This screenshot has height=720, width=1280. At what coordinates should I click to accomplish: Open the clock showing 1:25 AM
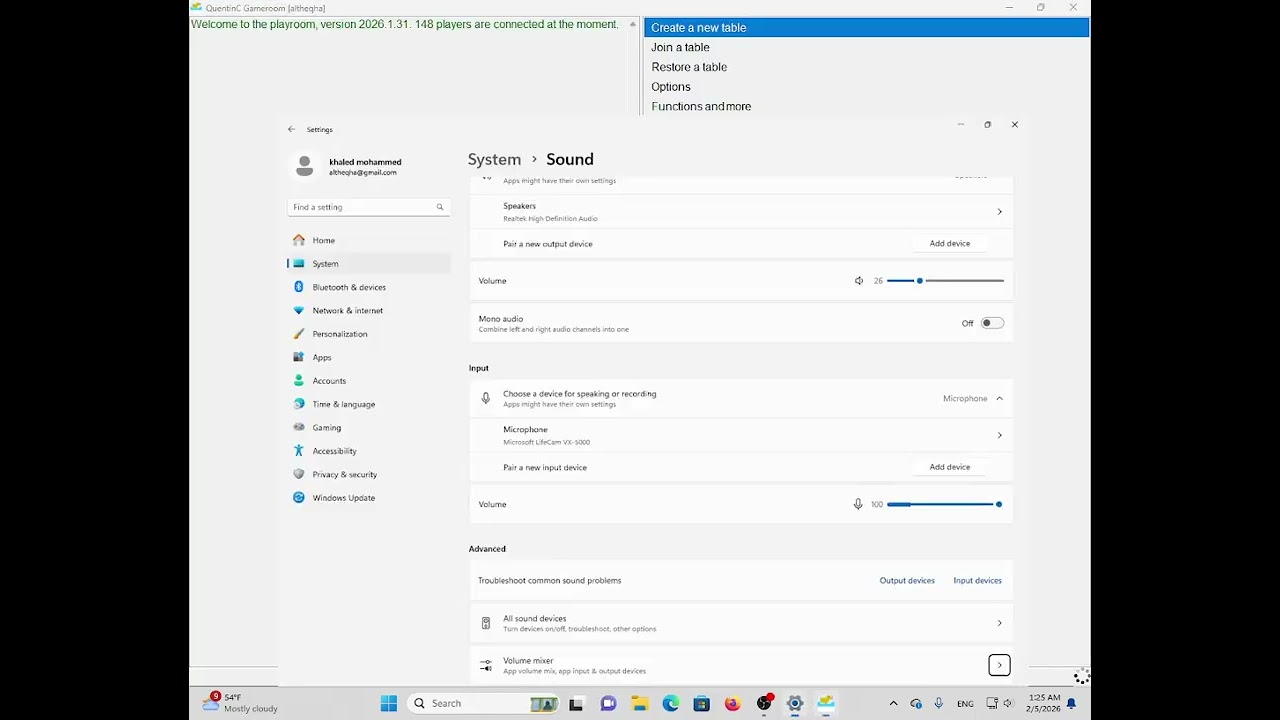[x=1043, y=703]
